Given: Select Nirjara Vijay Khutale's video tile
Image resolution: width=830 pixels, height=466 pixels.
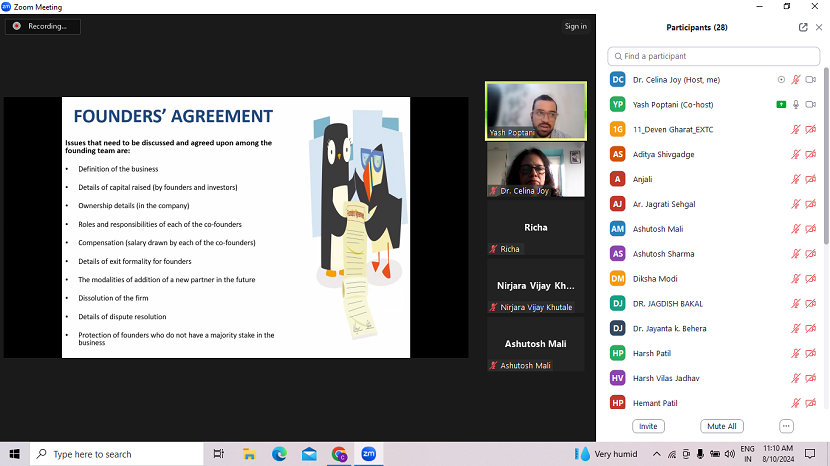Looking at the screenshot, I should (x=536, y=286).
